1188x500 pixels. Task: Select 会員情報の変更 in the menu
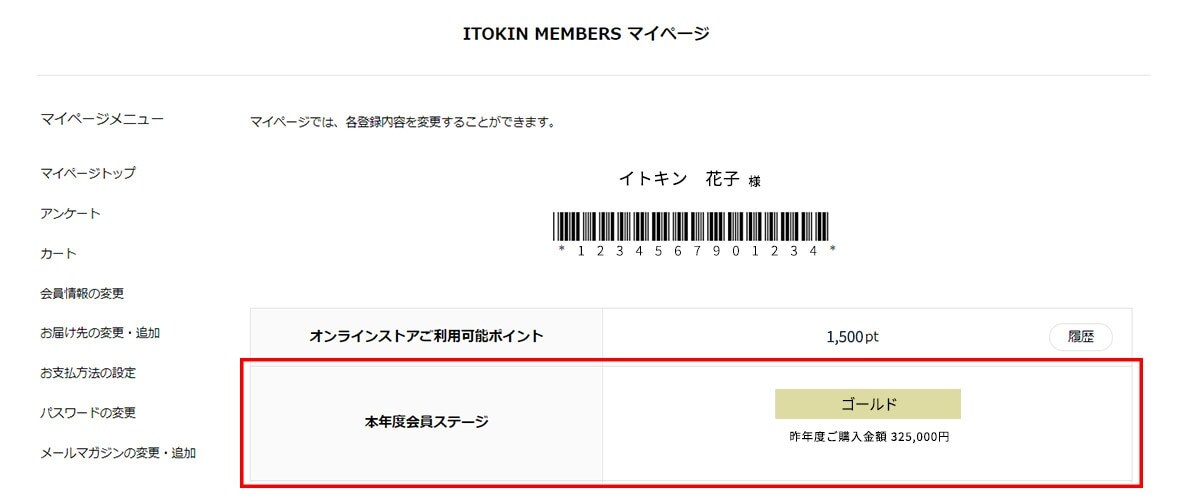coord(82,293)
